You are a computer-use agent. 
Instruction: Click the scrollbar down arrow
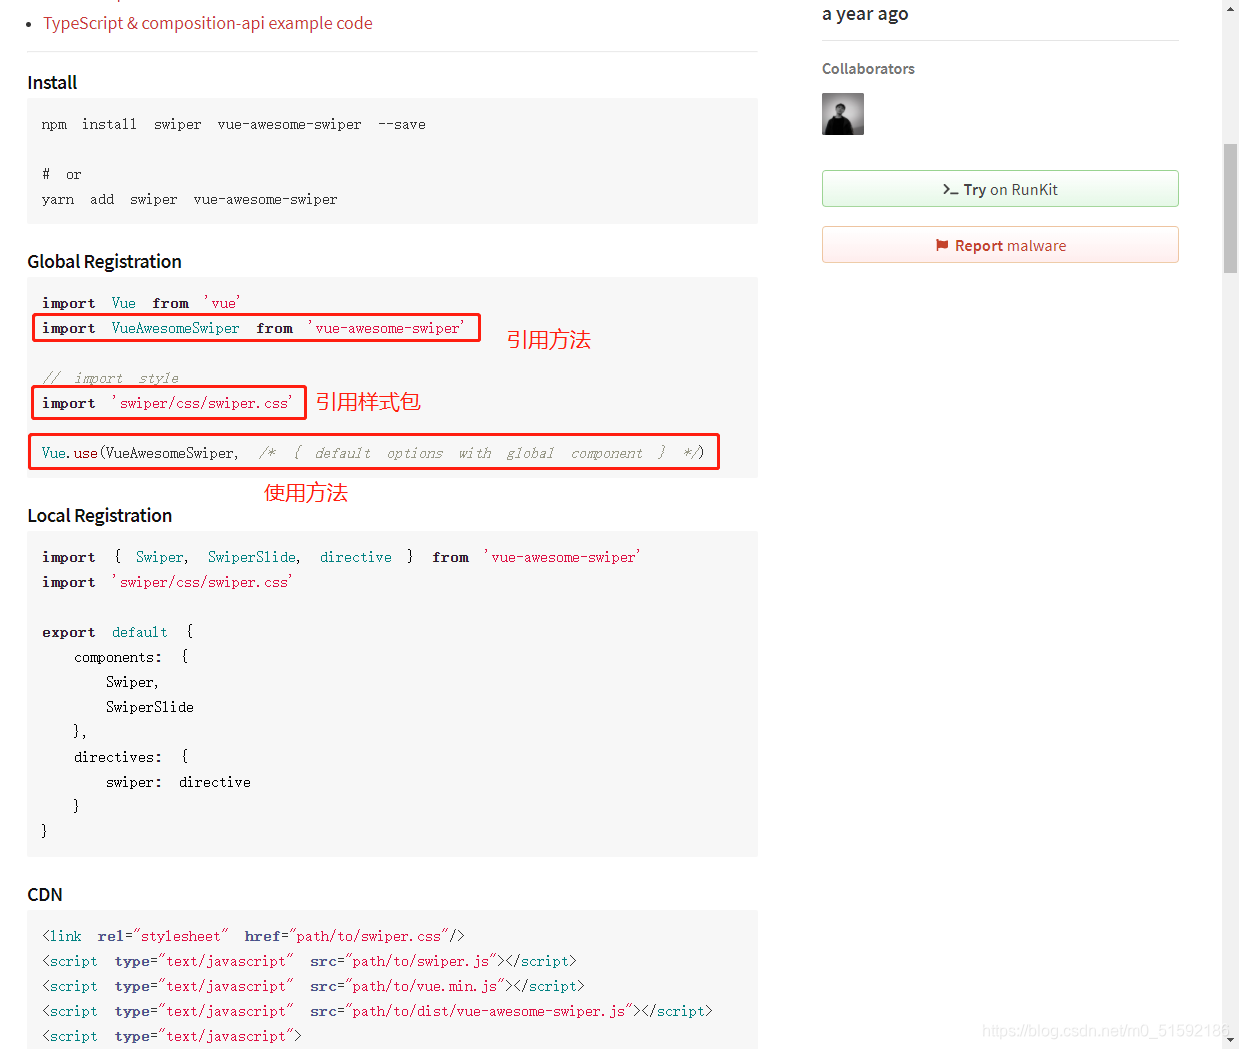click(x=1230, y=1040)
